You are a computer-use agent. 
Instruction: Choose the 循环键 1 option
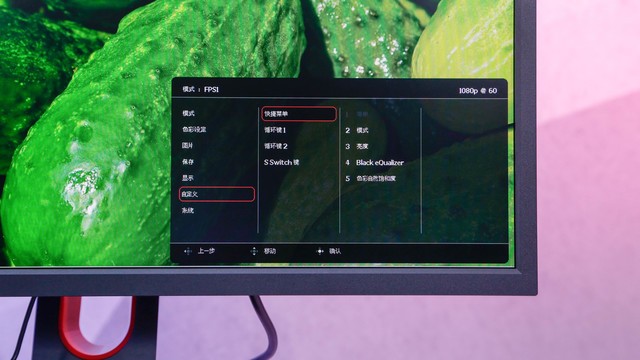click(x=275, y=130)
